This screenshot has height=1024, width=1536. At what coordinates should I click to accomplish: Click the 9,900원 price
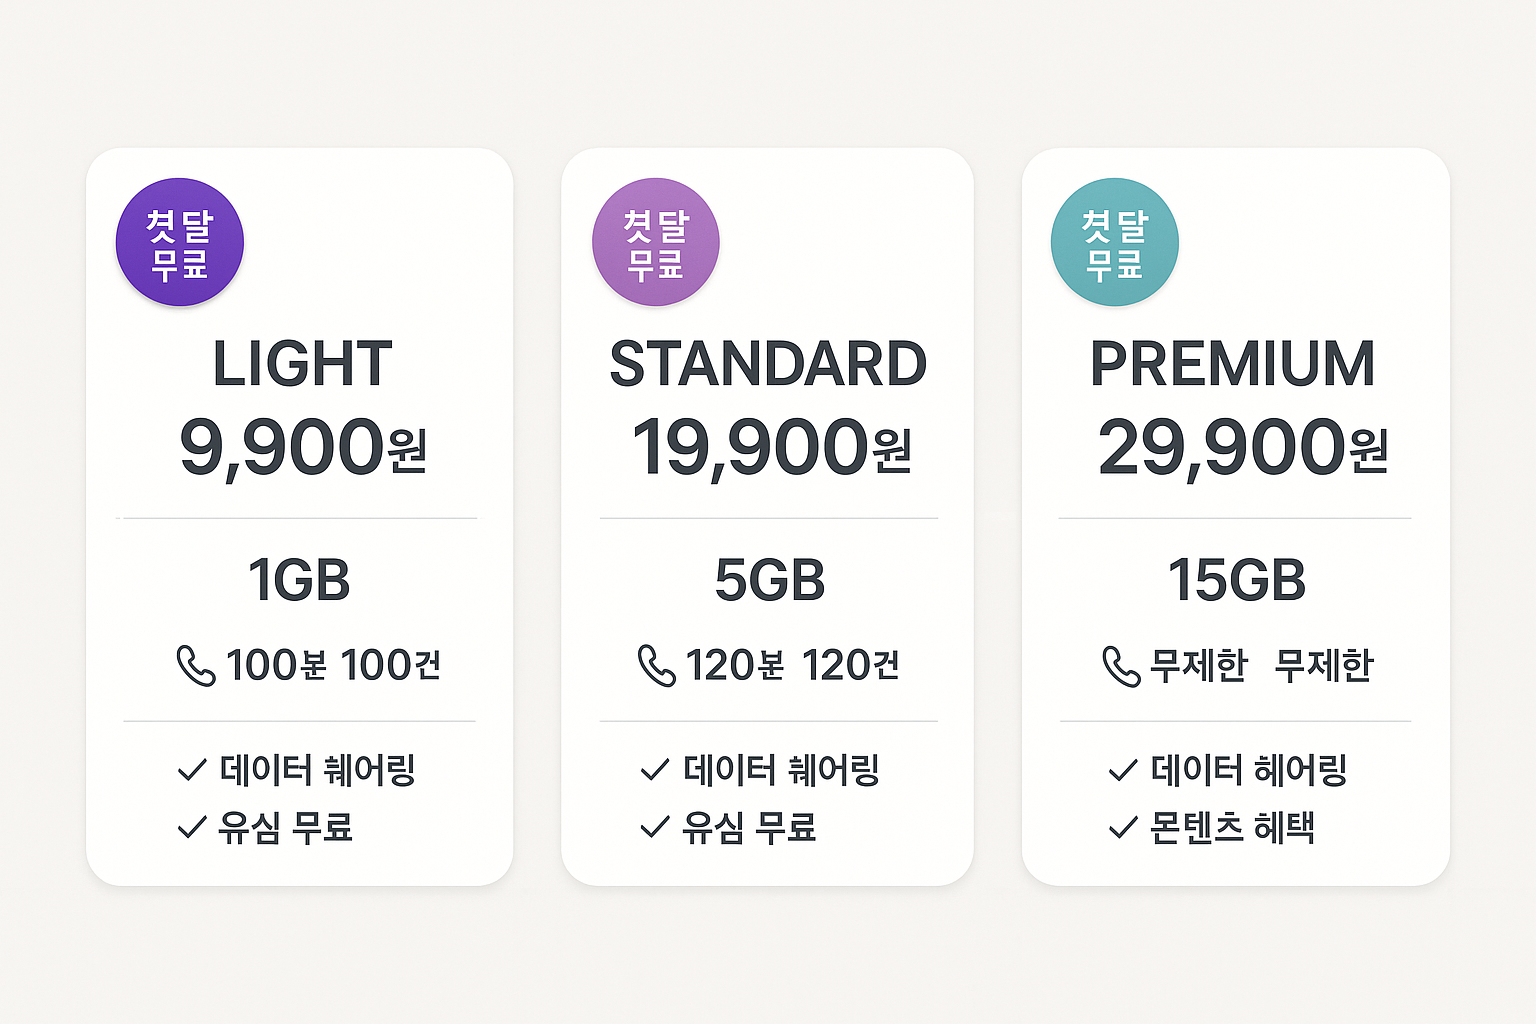click(x=304, y=448)
